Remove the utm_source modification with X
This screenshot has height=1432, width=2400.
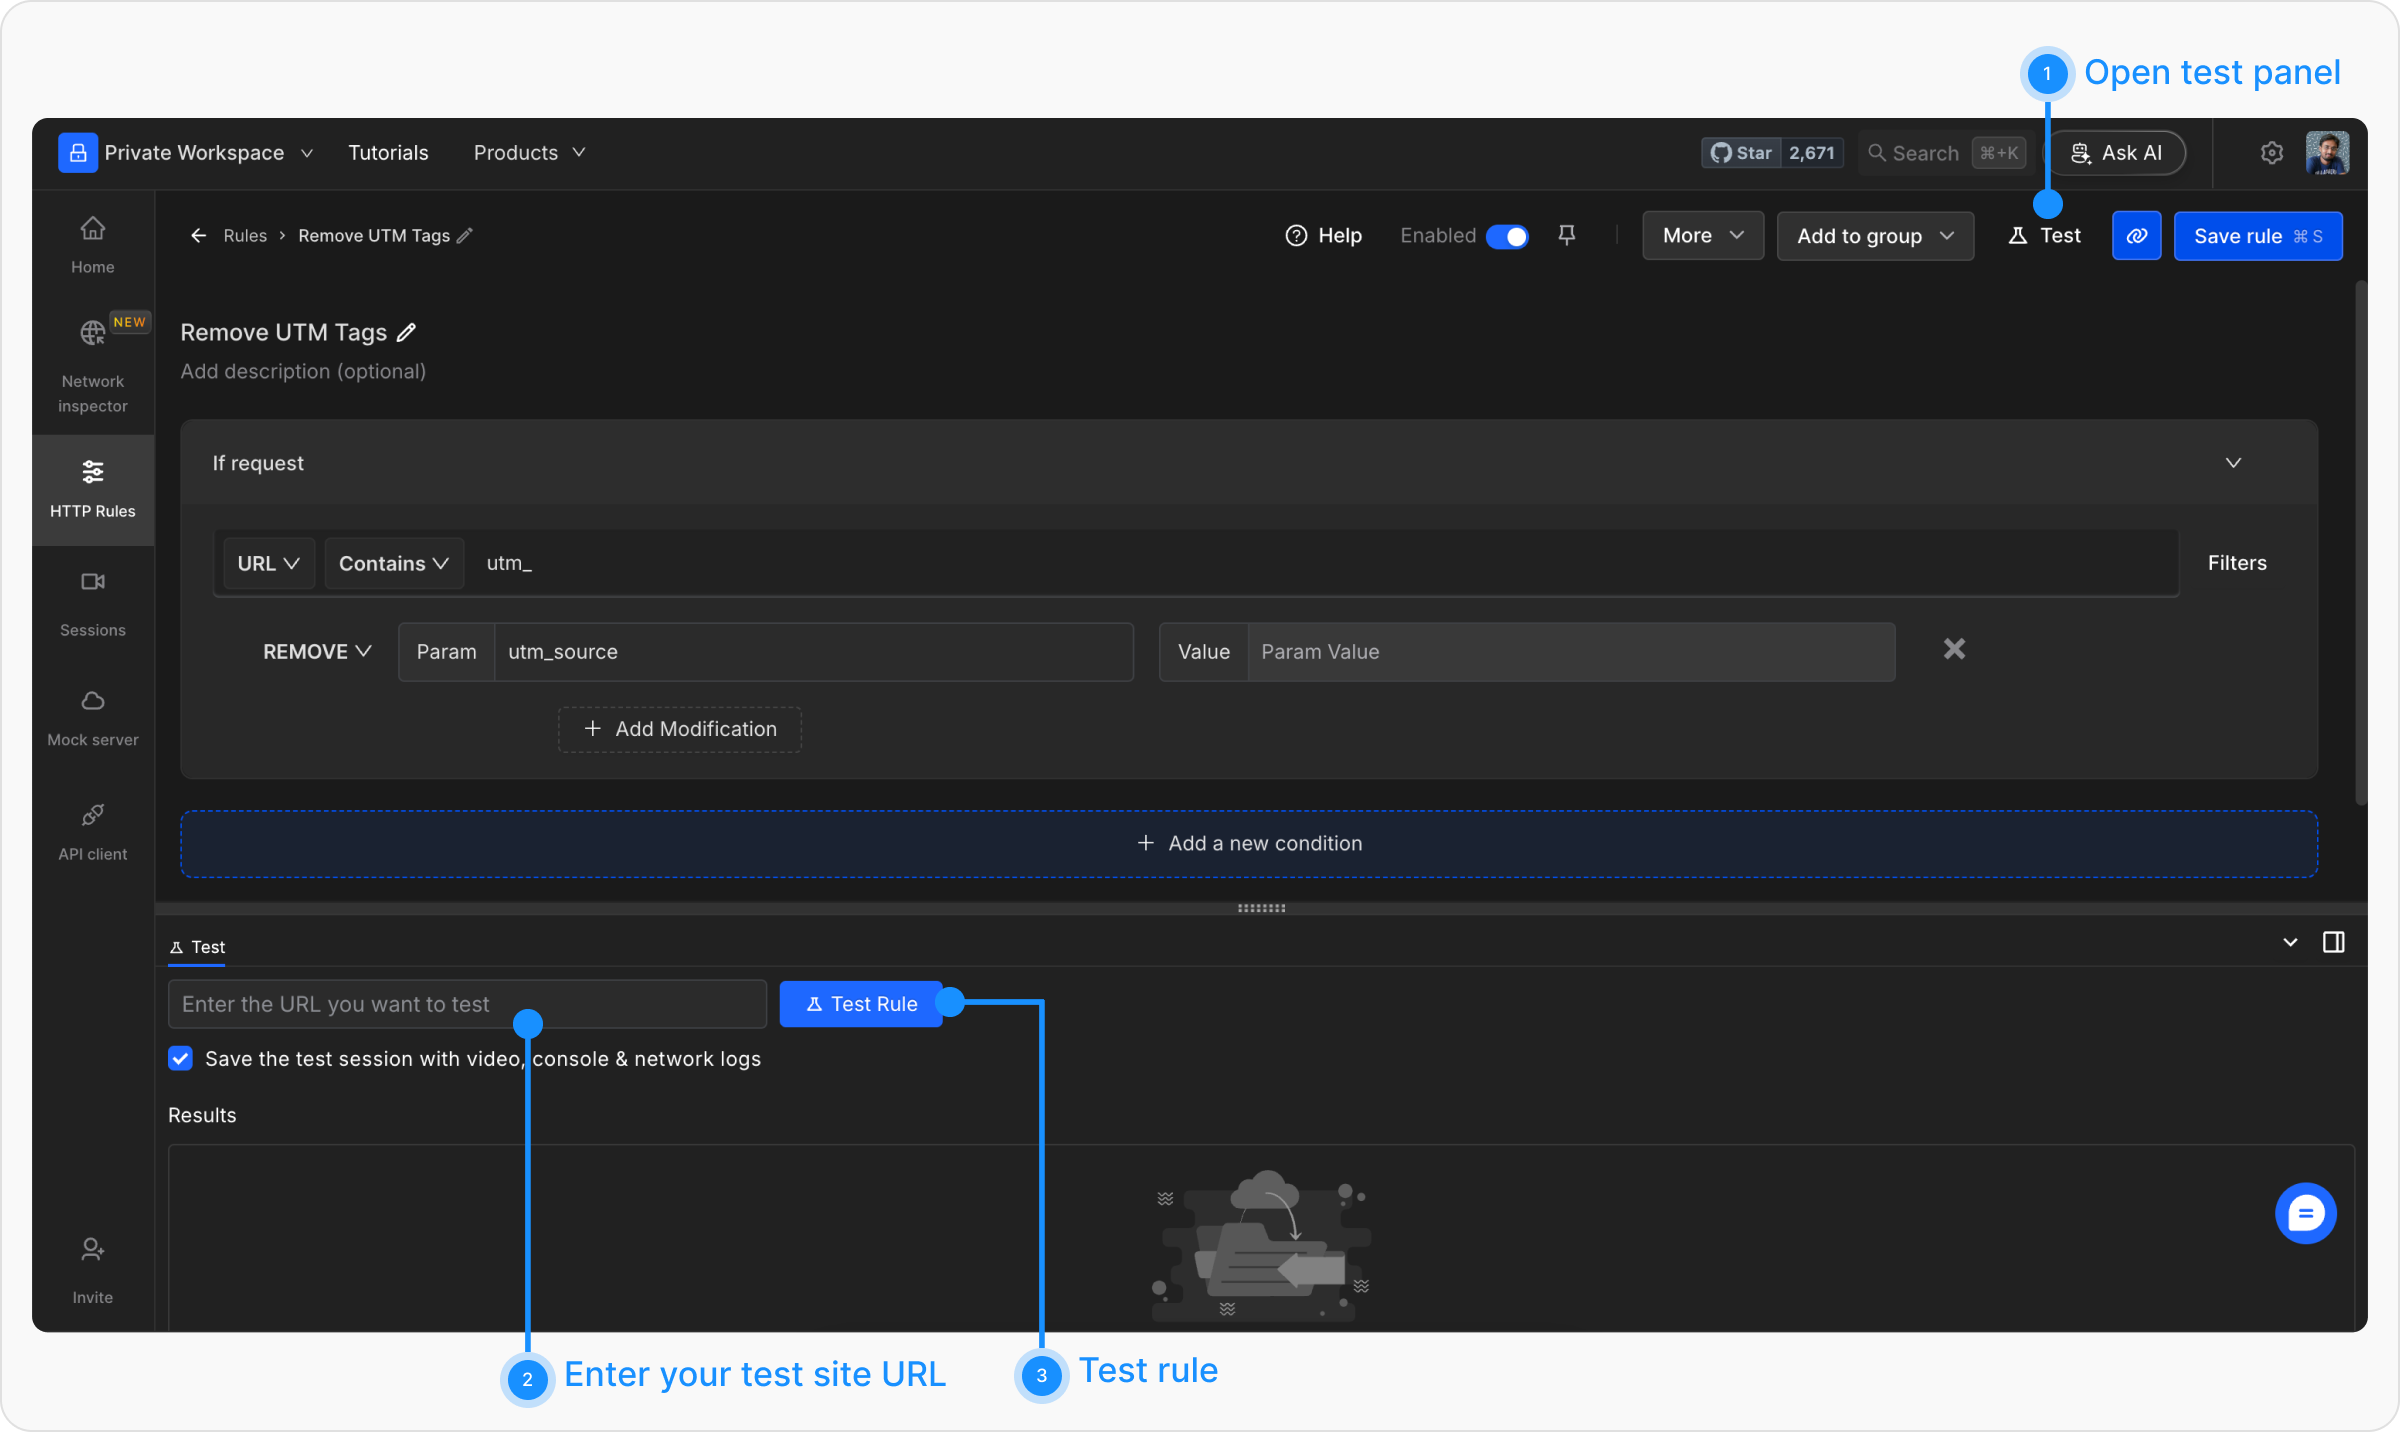(x=1954, y=650)
